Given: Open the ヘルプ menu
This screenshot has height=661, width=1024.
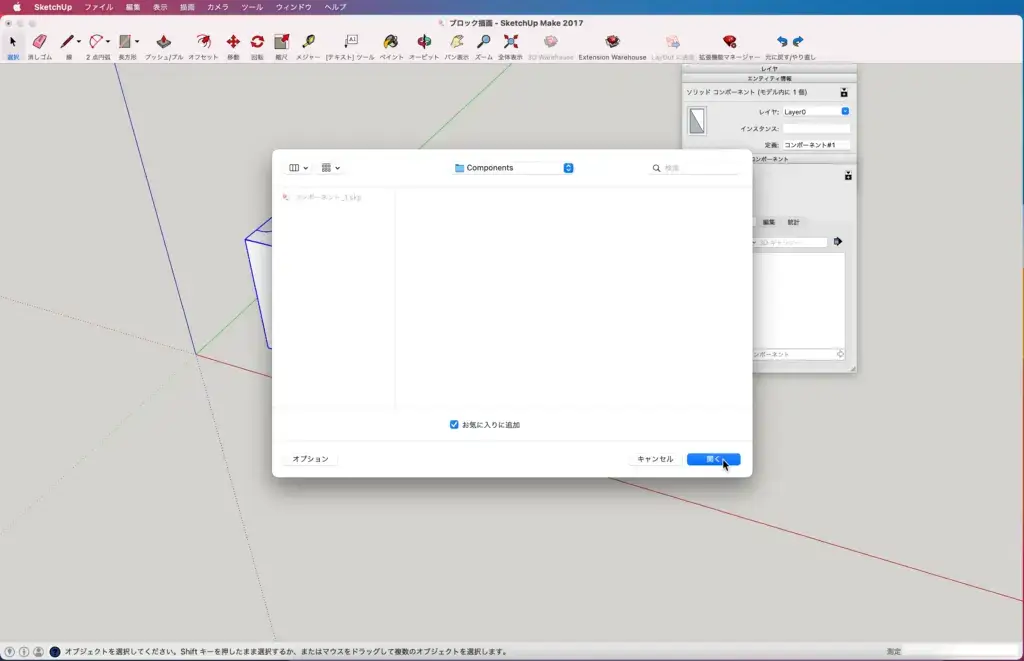Looking at the screenshot, I should 335,7.
